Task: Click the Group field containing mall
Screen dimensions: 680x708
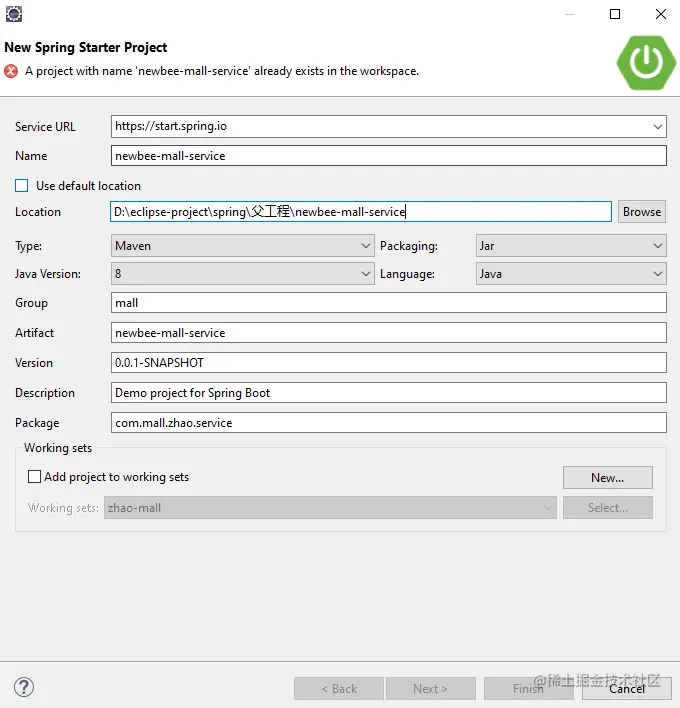Action: pos(389,303)
